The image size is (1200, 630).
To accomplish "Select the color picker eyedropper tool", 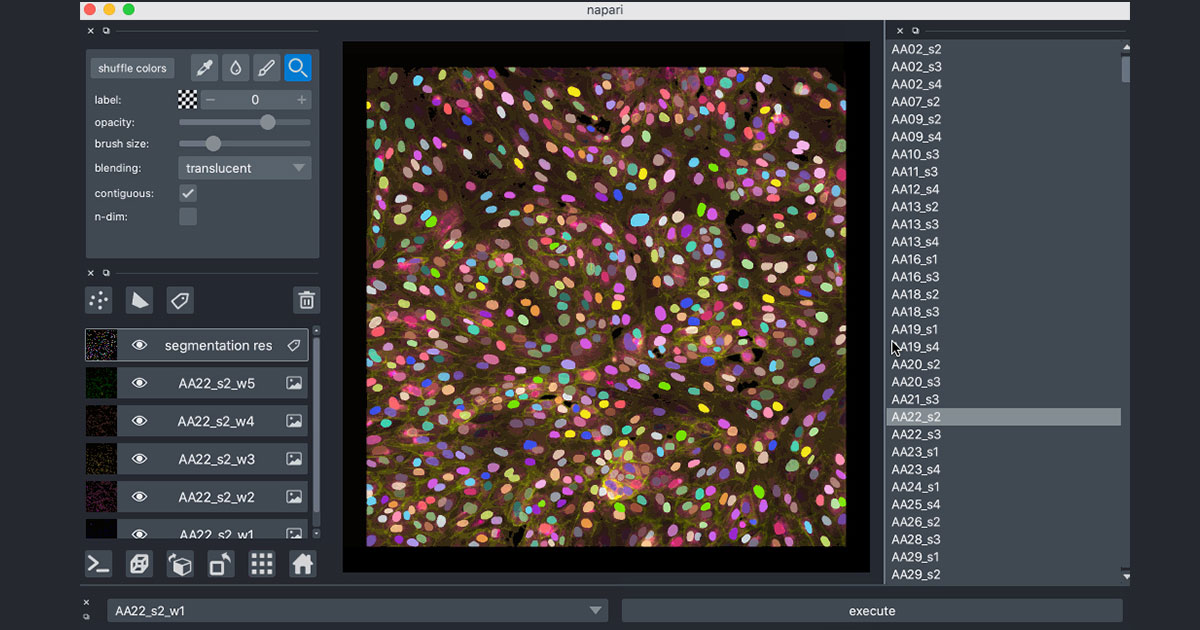I will coord(205,68).
